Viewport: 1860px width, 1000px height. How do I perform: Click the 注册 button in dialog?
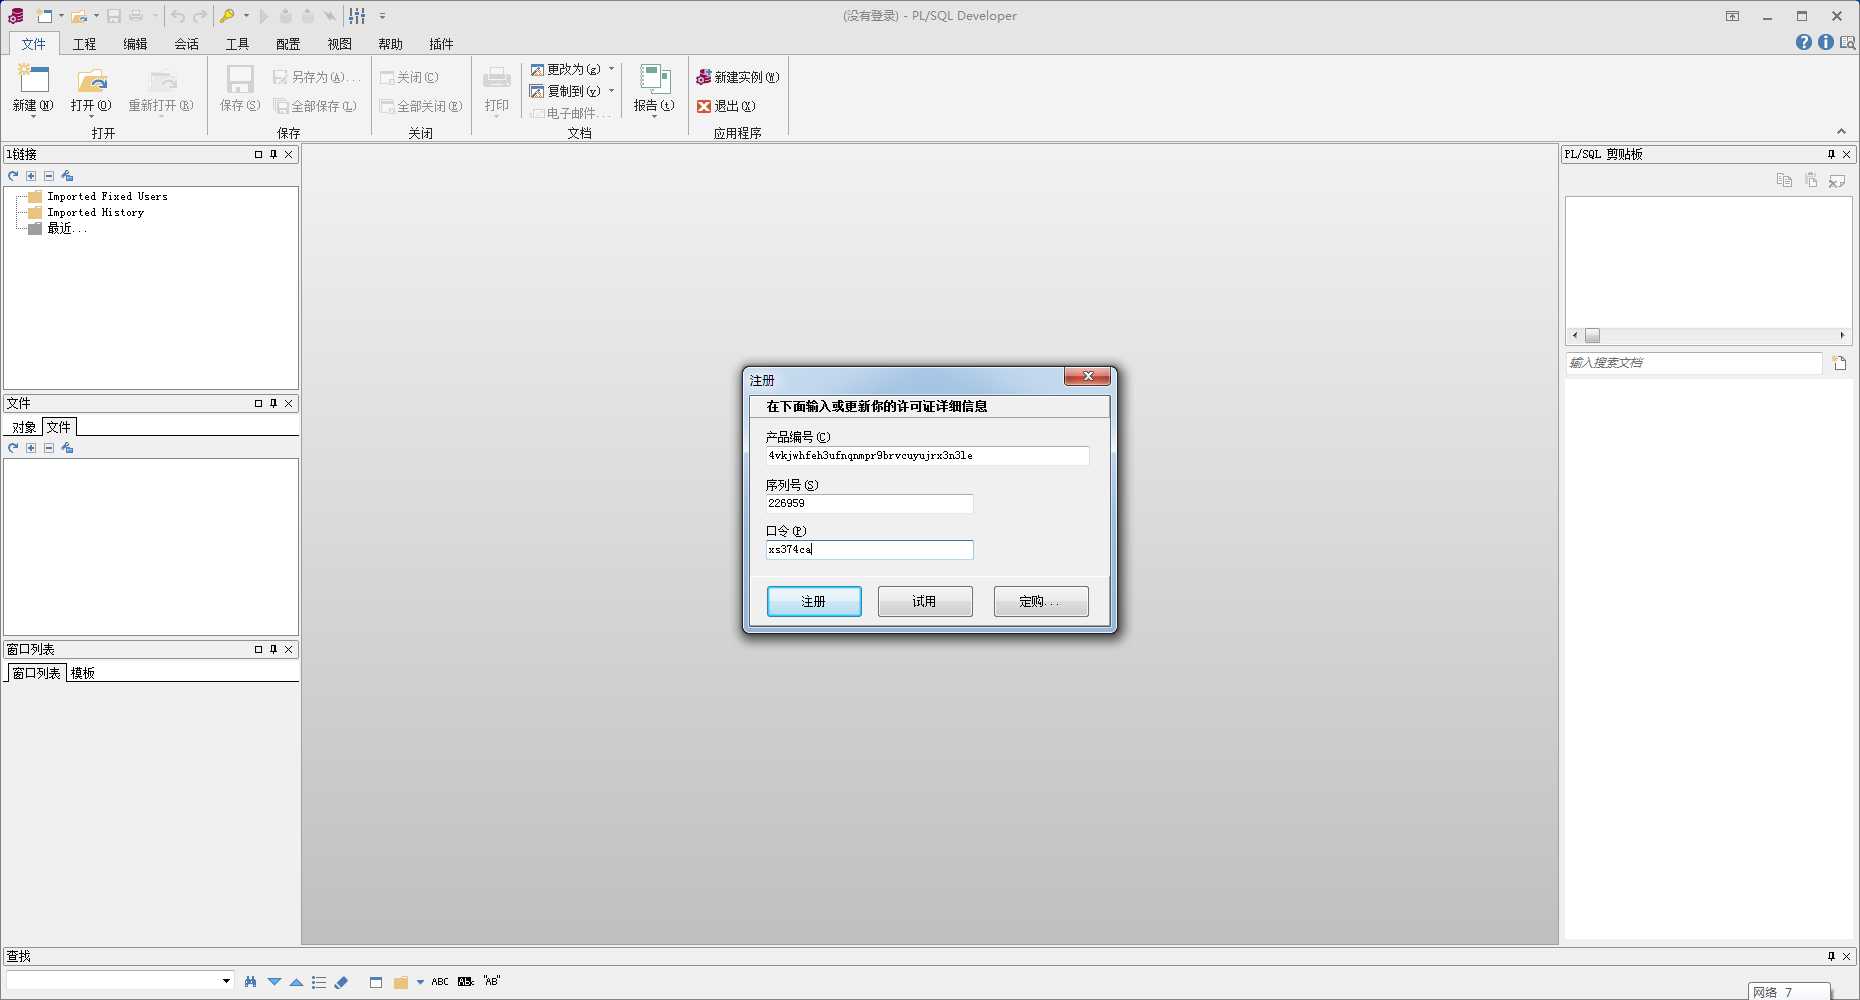[x=814, y=601]
